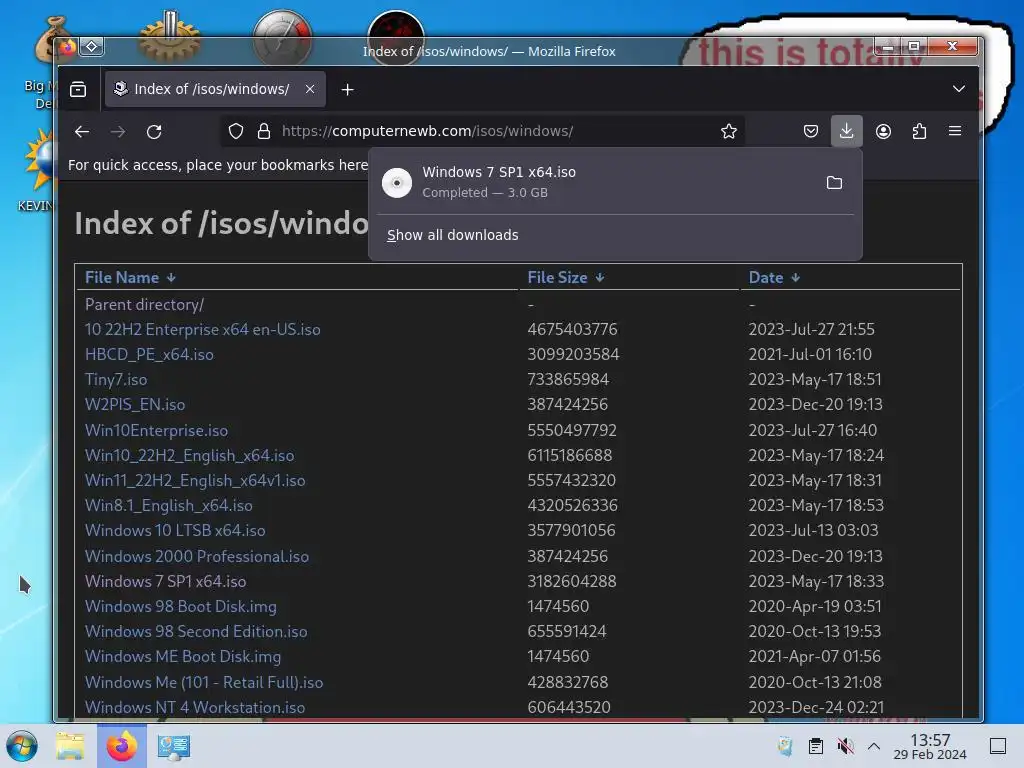Click the muted volume tray icon
This screenshot has height=768, width=1024.
point(846,746)
